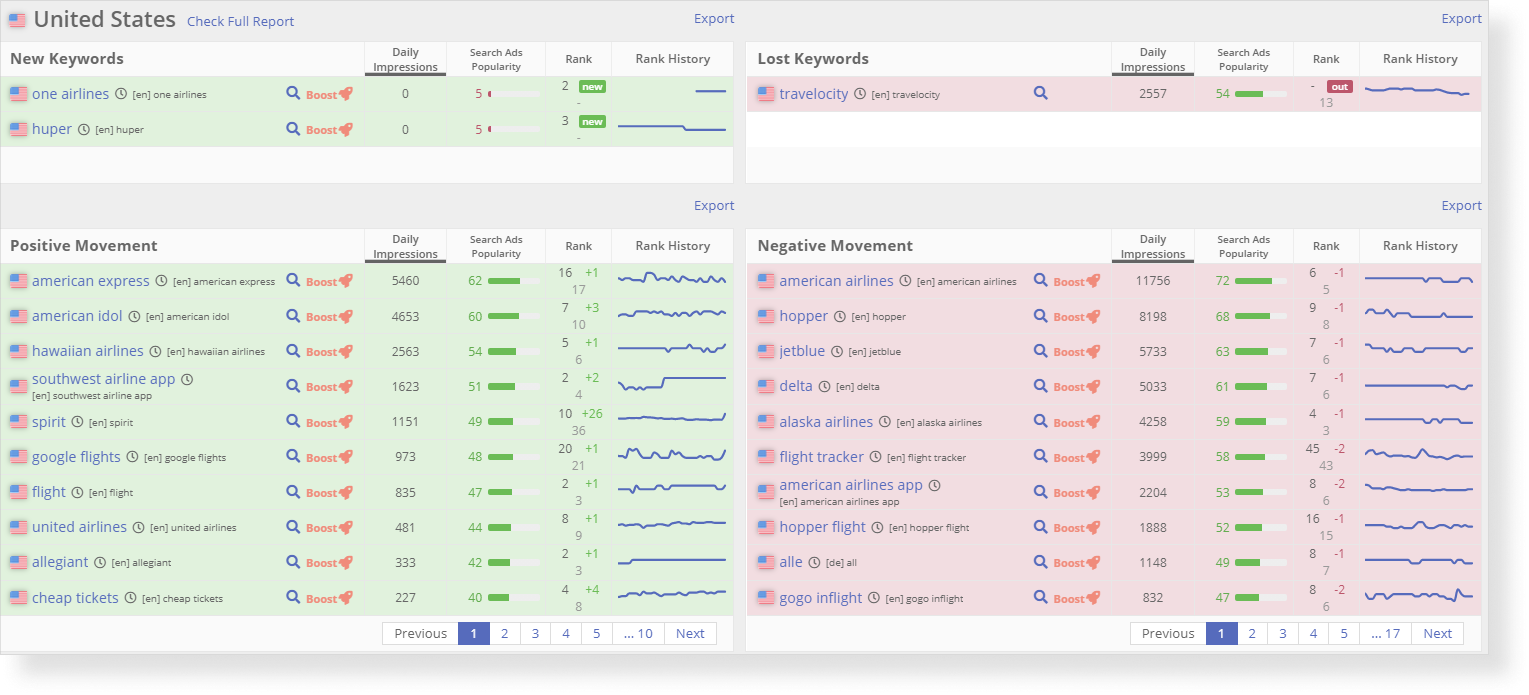Screen dimensions: 1529x695
Task: Click the United States flag icon in header
Action: [17, 20]
